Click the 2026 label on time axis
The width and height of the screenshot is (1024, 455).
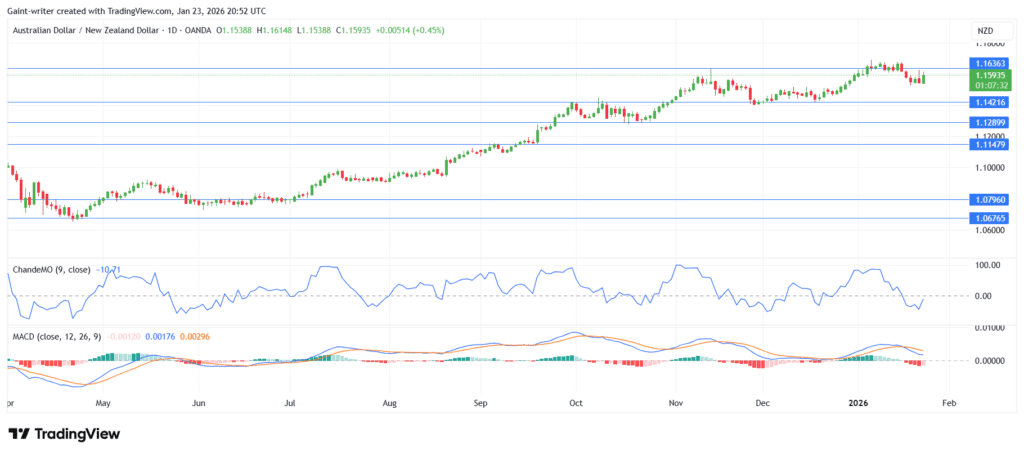tap(857, 405)
